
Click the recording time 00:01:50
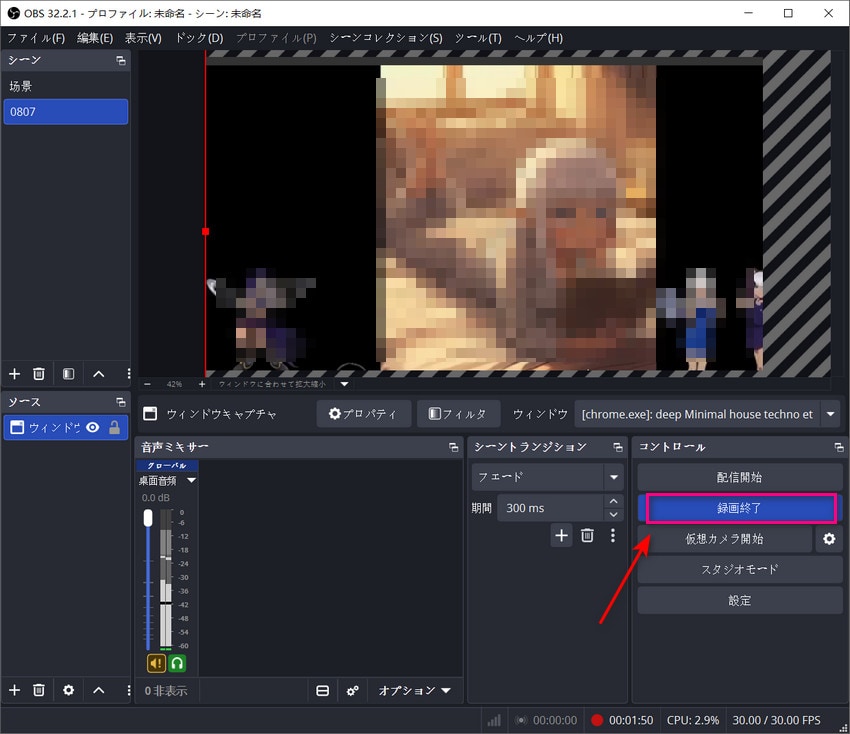tap(631, 720)
